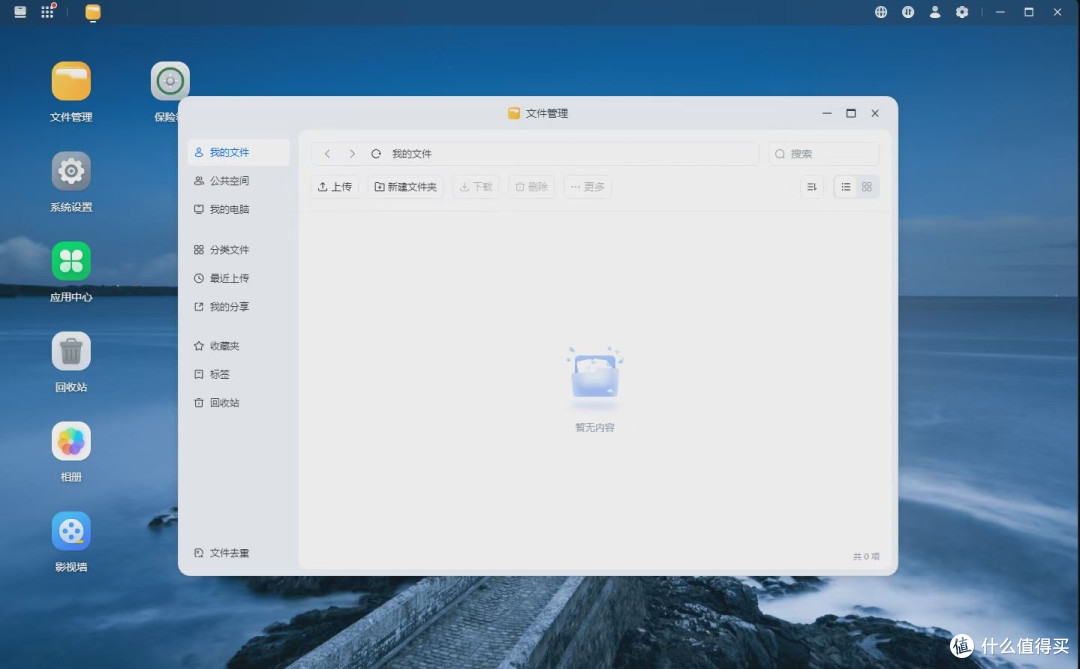
Task: Close the 文件管理 window
Action: click(875, 113)
